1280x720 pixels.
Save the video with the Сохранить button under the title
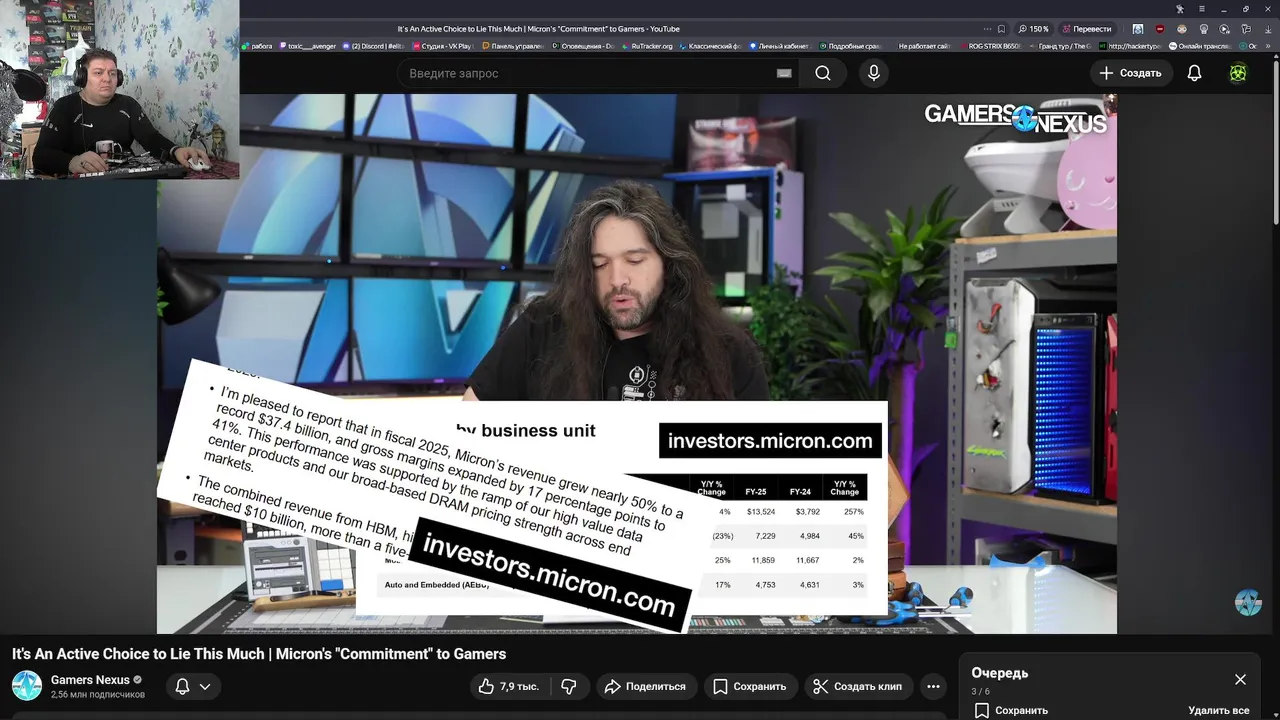(750, 686)
